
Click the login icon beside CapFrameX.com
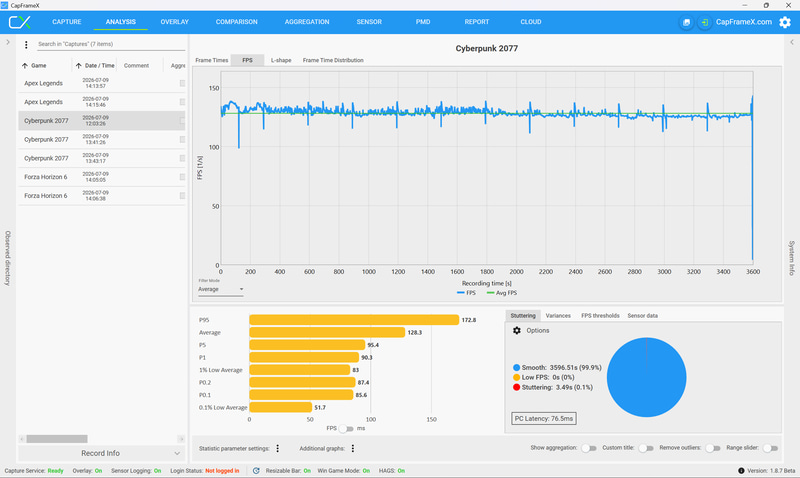(x=705, y=22)
